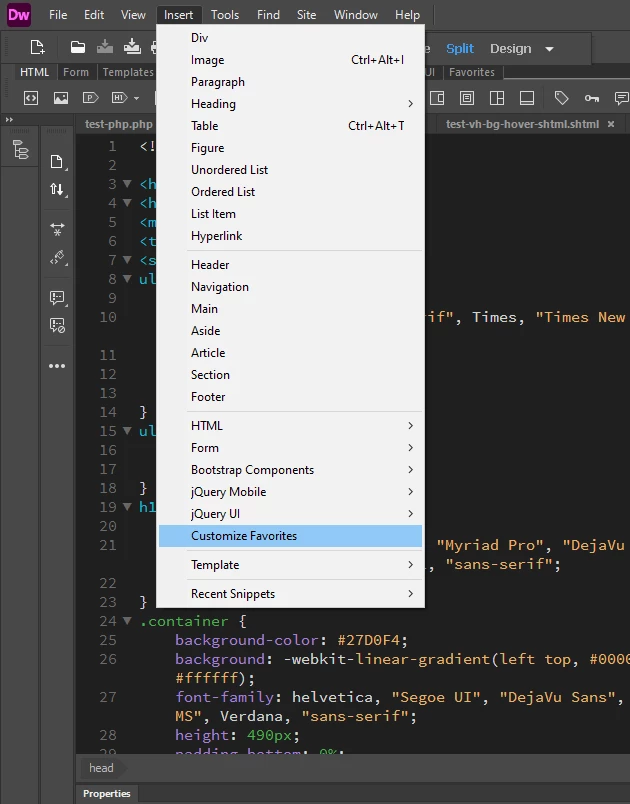This screenshot has width=630, height=804.
Task: Click the File Management arrows icon
Action: click(x=57, y=190)
